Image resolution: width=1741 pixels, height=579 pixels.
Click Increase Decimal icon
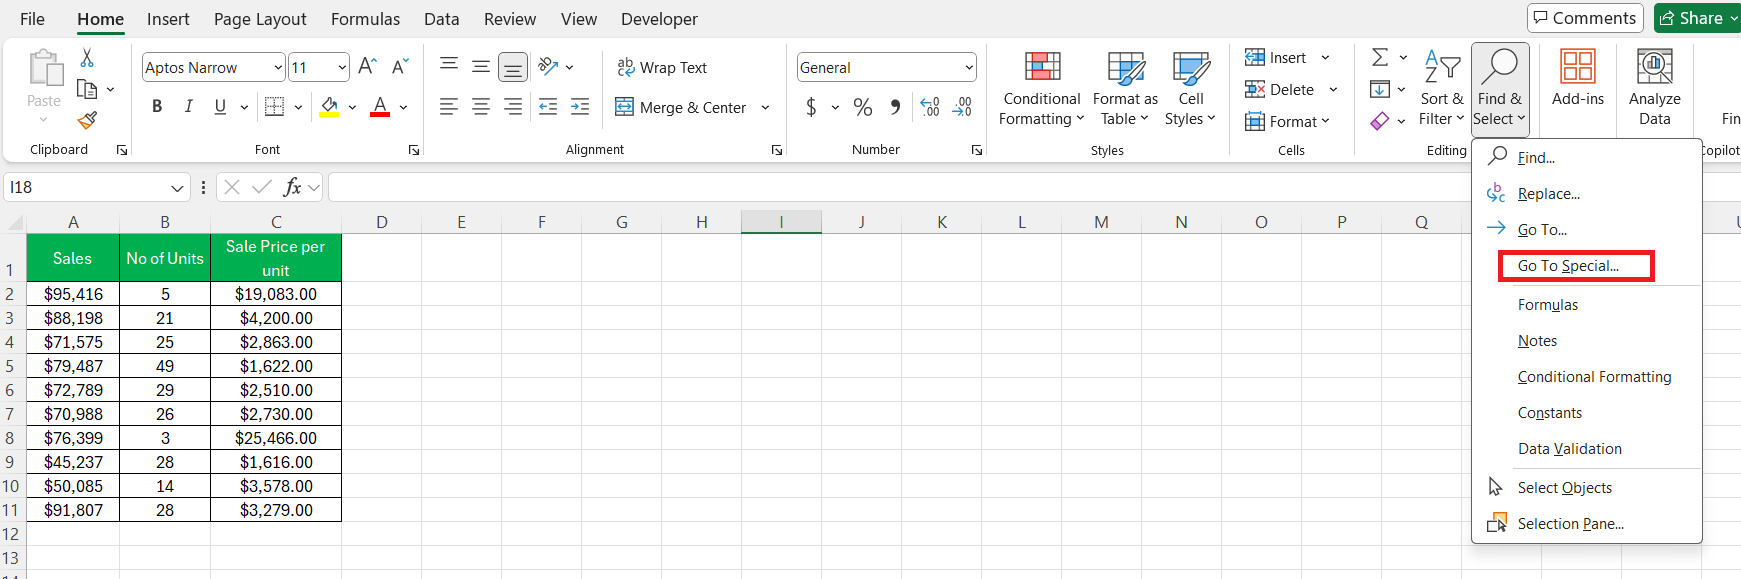pos(930,107)
